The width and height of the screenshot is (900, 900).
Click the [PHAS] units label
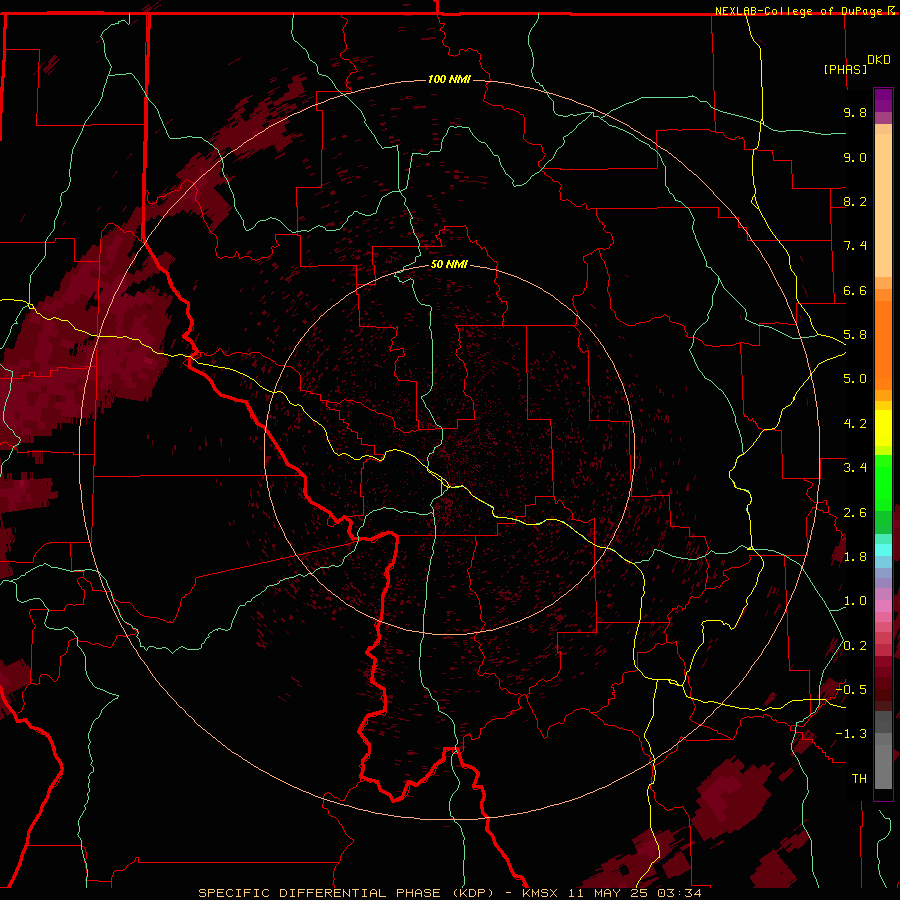click(845, 69)
